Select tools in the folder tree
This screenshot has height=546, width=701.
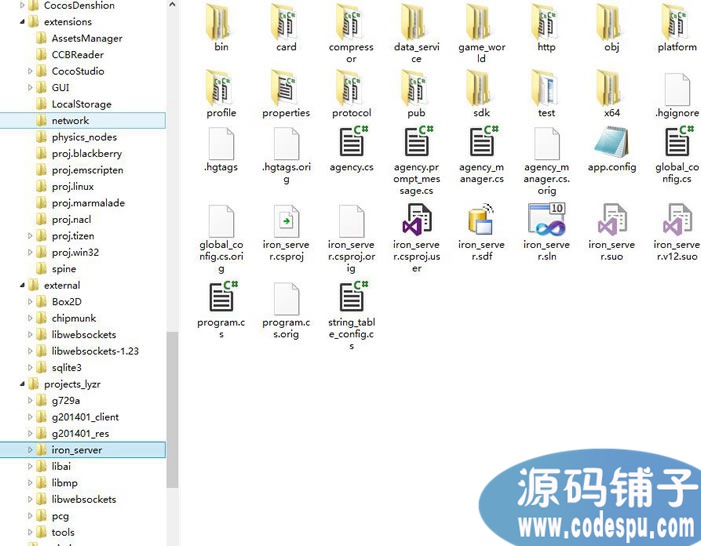point(63,532)
